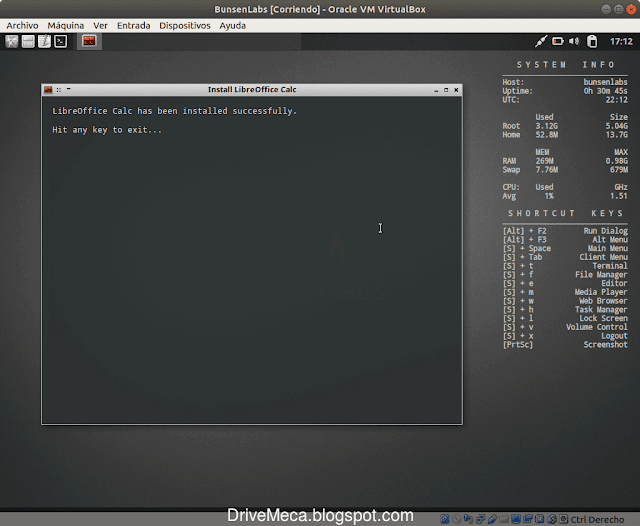
Task: Close the Install LibreOffice Calc window
Action: click(456, 90)
